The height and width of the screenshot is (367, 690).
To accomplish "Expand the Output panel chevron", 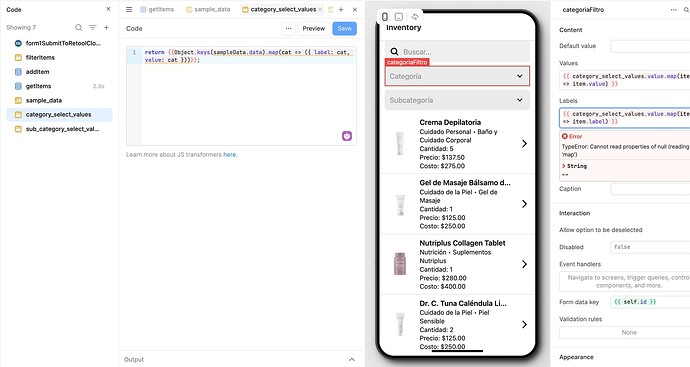I will coord(352,360).
